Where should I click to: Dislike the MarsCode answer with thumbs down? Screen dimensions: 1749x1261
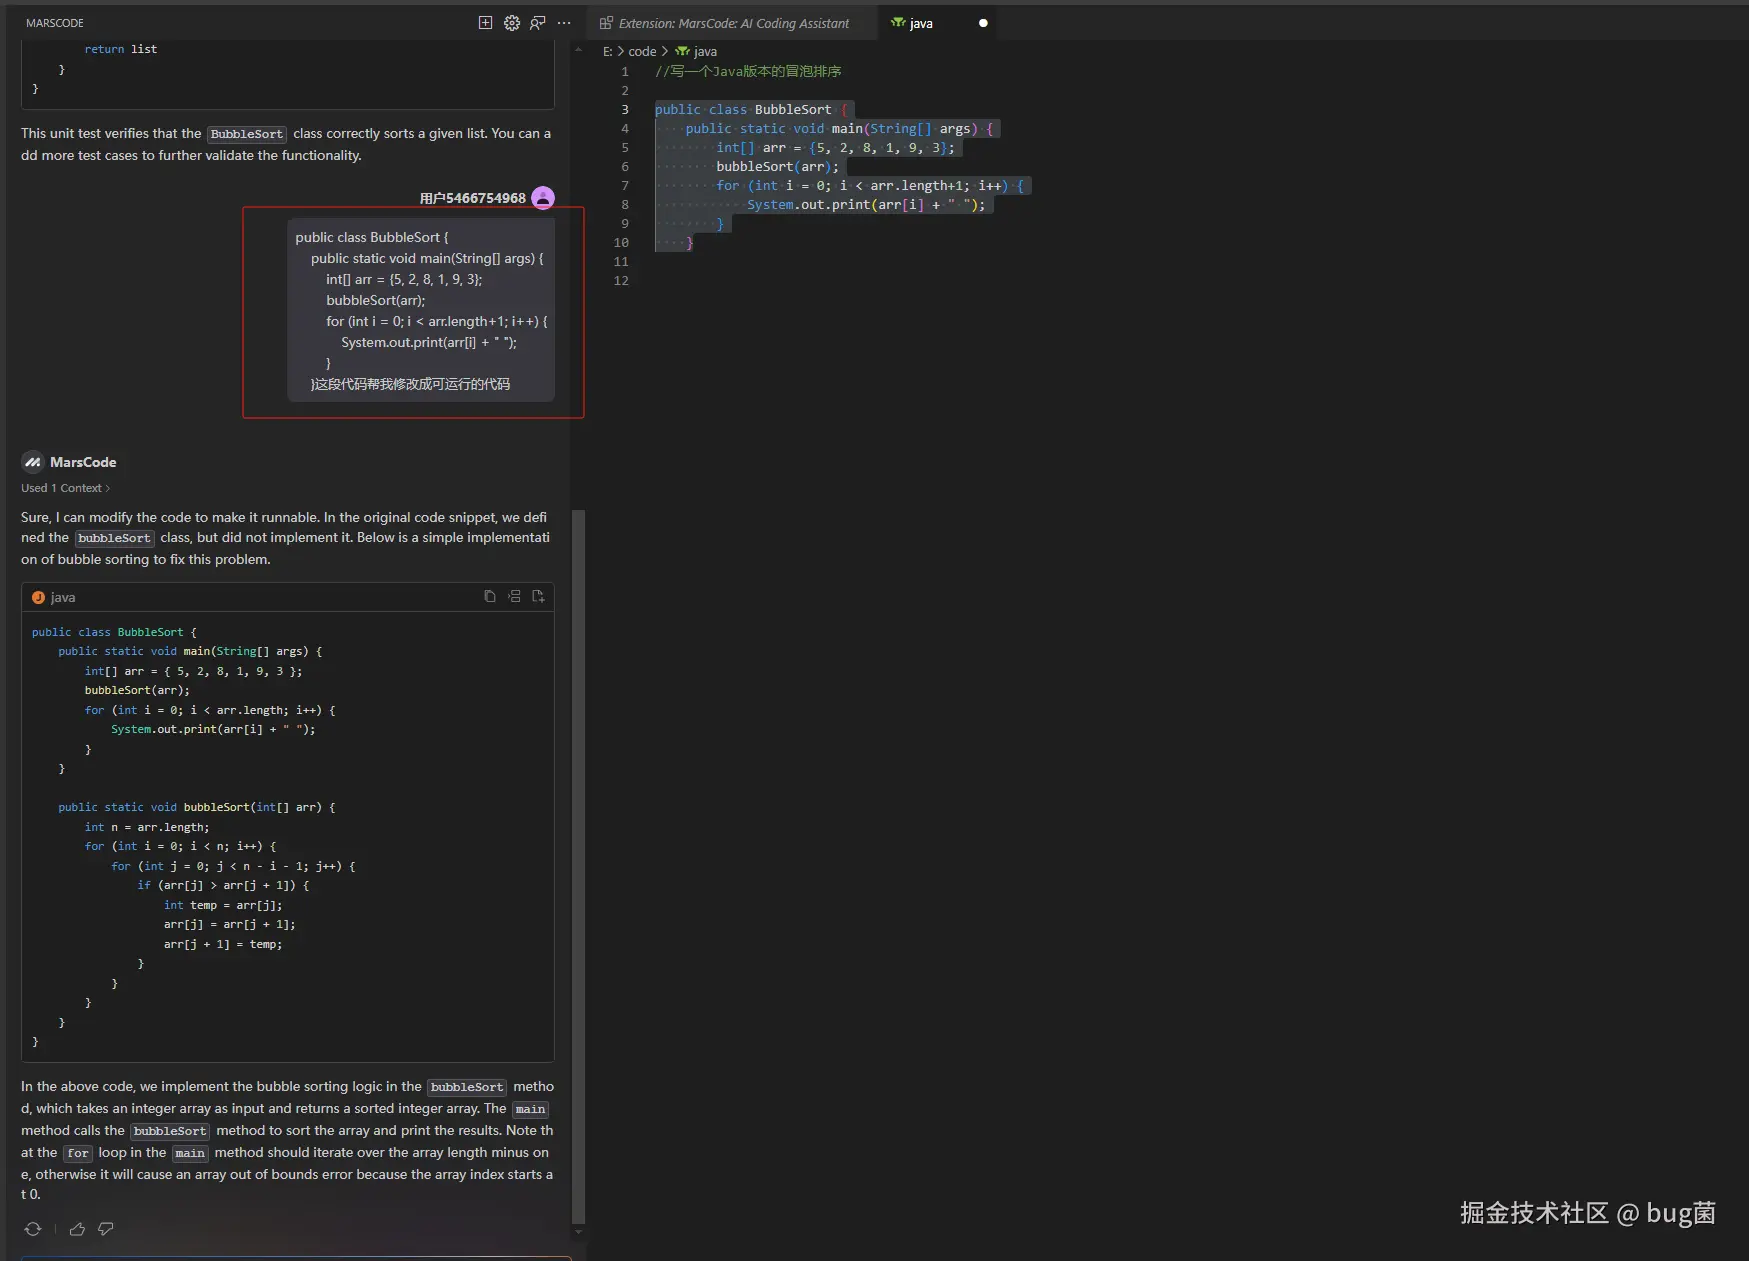pos(105,1229)
